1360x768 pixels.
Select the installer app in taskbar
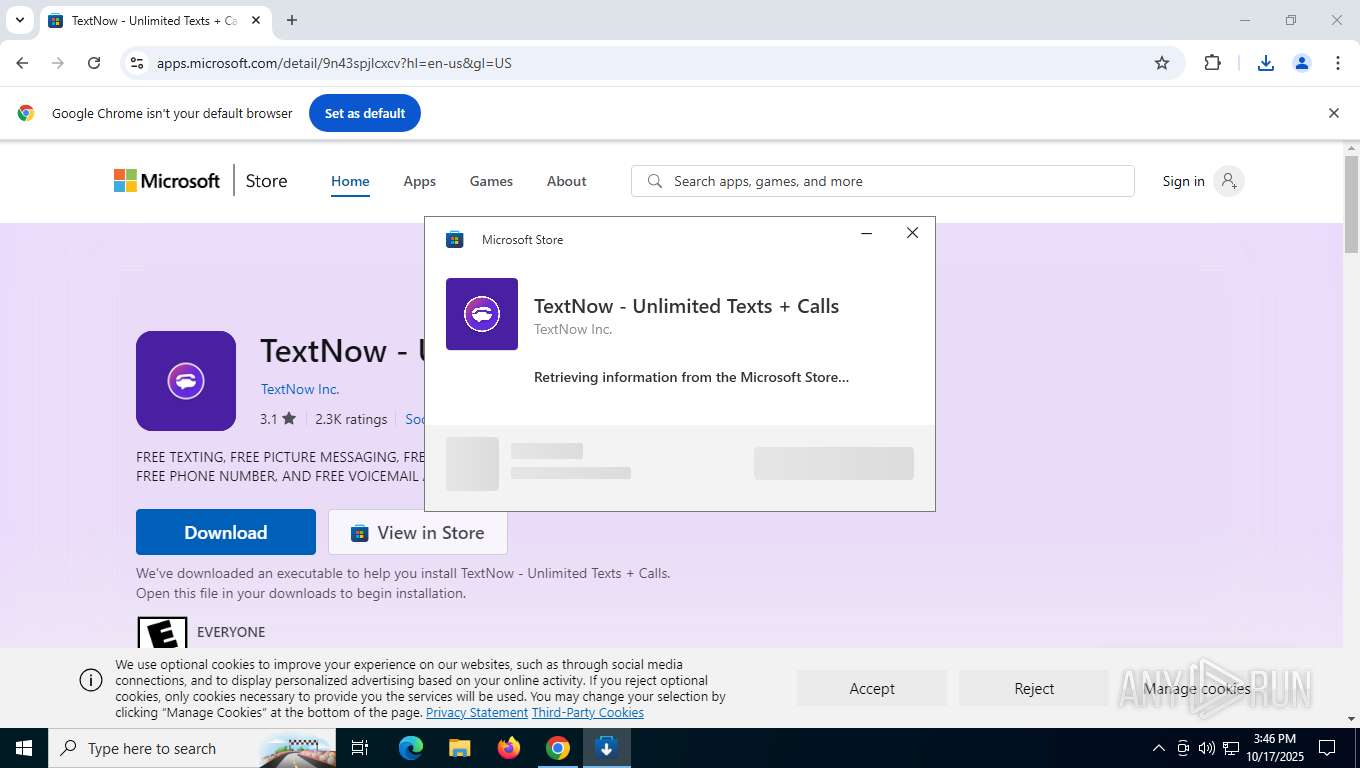[x=607, y=748]
